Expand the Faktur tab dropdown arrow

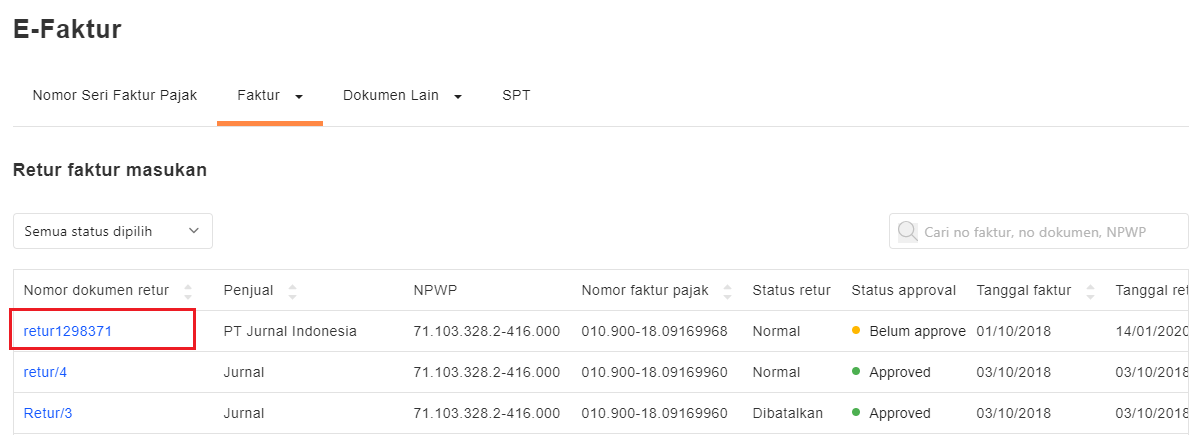pos(298,96)
